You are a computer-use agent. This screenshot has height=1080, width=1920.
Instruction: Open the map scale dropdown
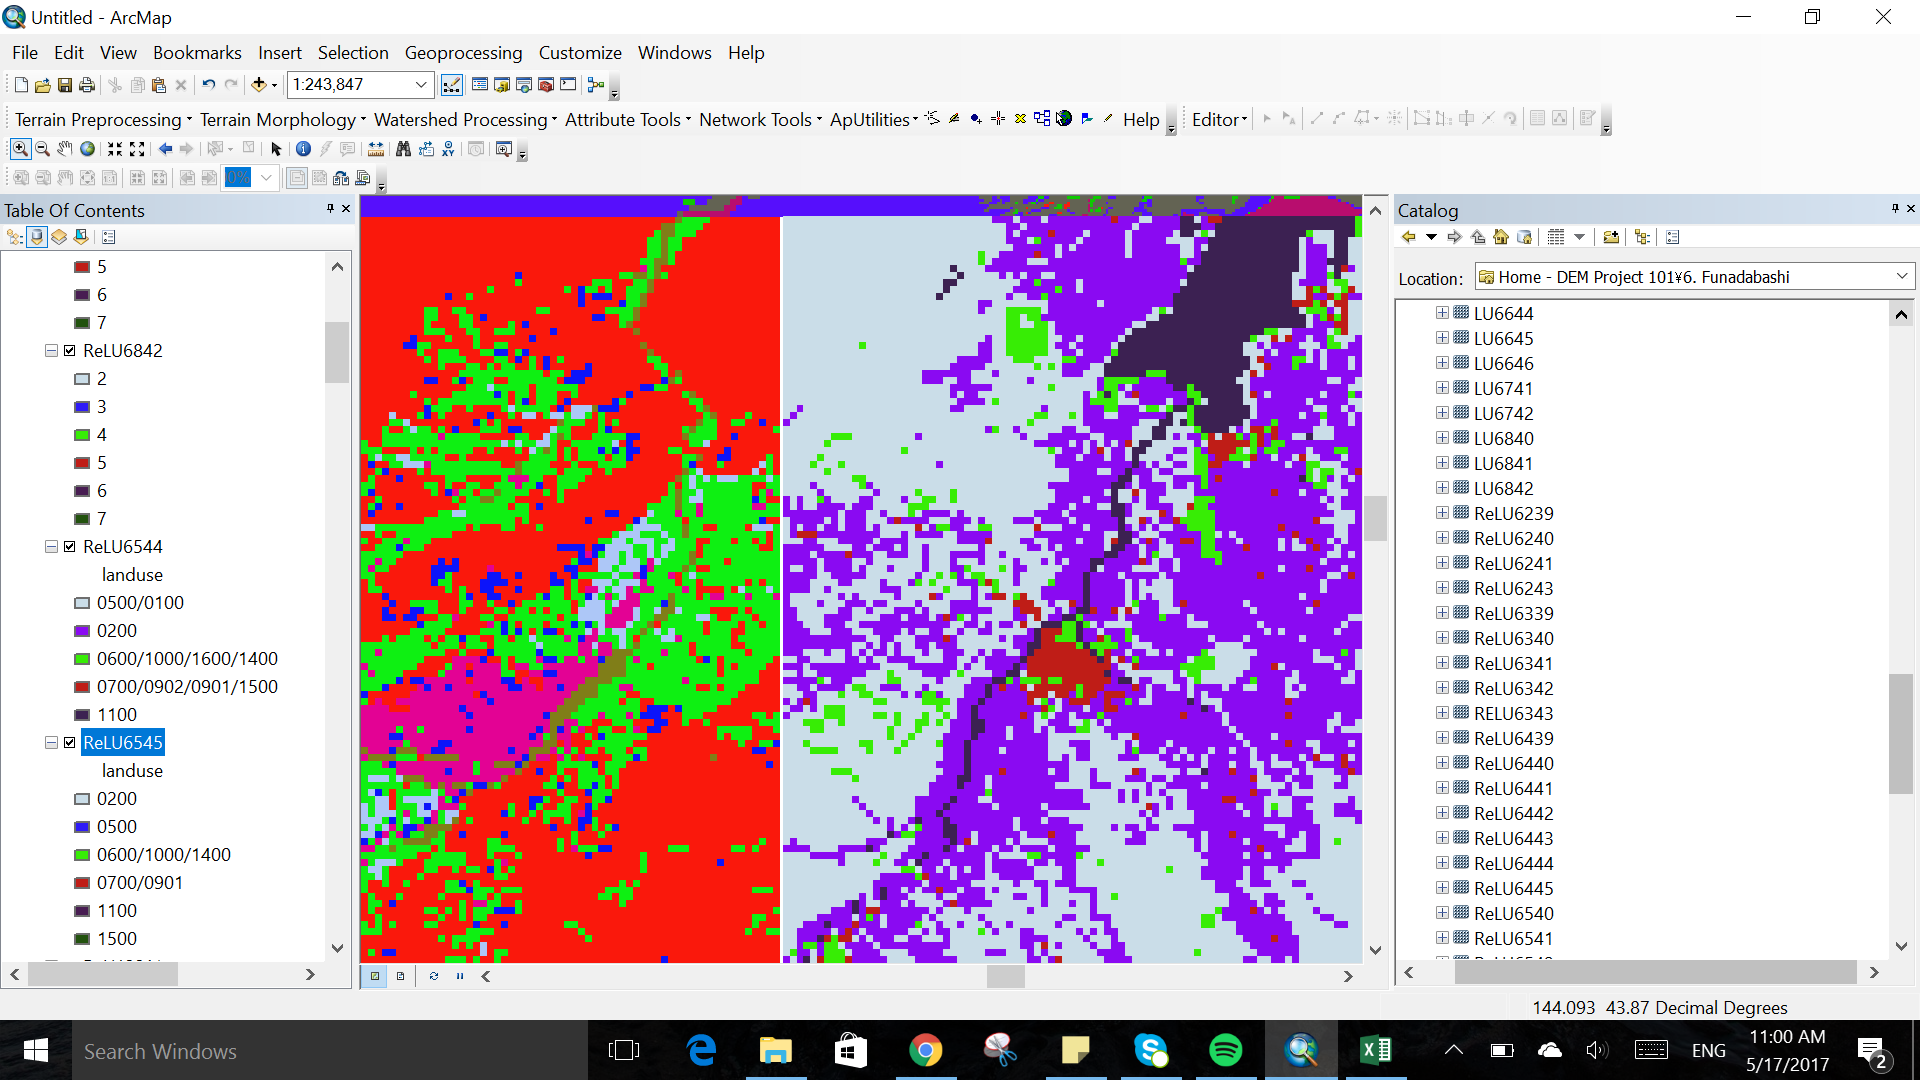[x=421, y=85]
